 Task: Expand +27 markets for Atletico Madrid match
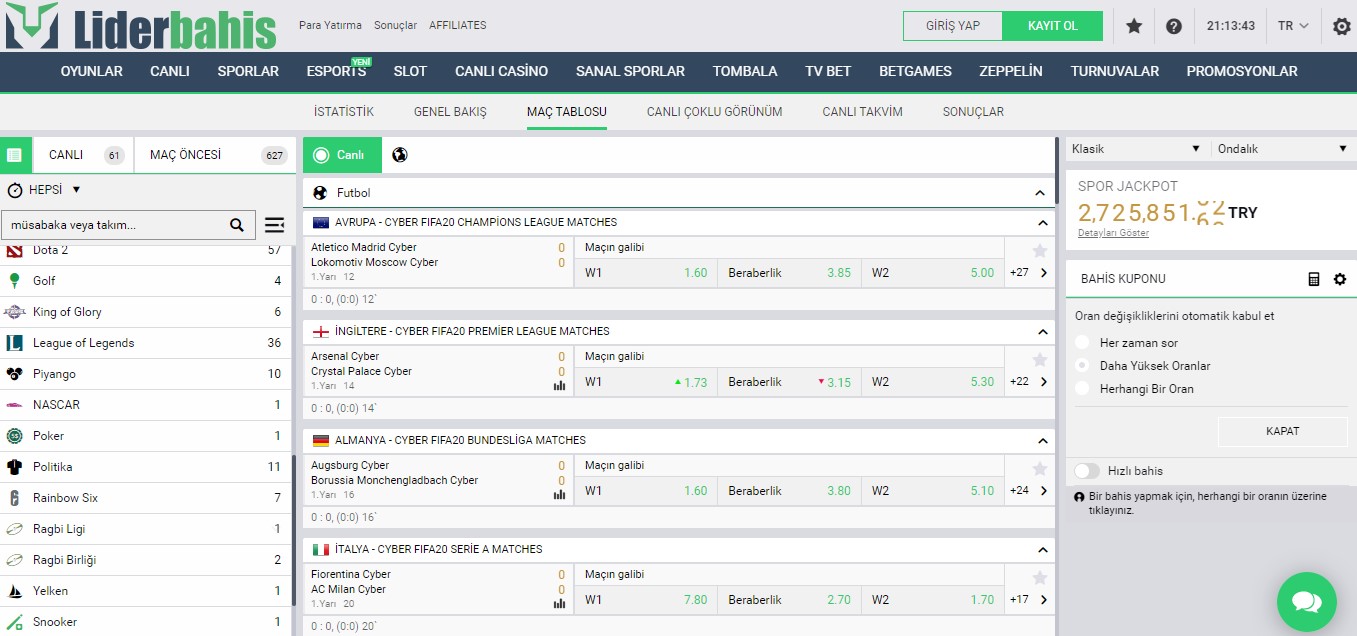point(1029,273)
